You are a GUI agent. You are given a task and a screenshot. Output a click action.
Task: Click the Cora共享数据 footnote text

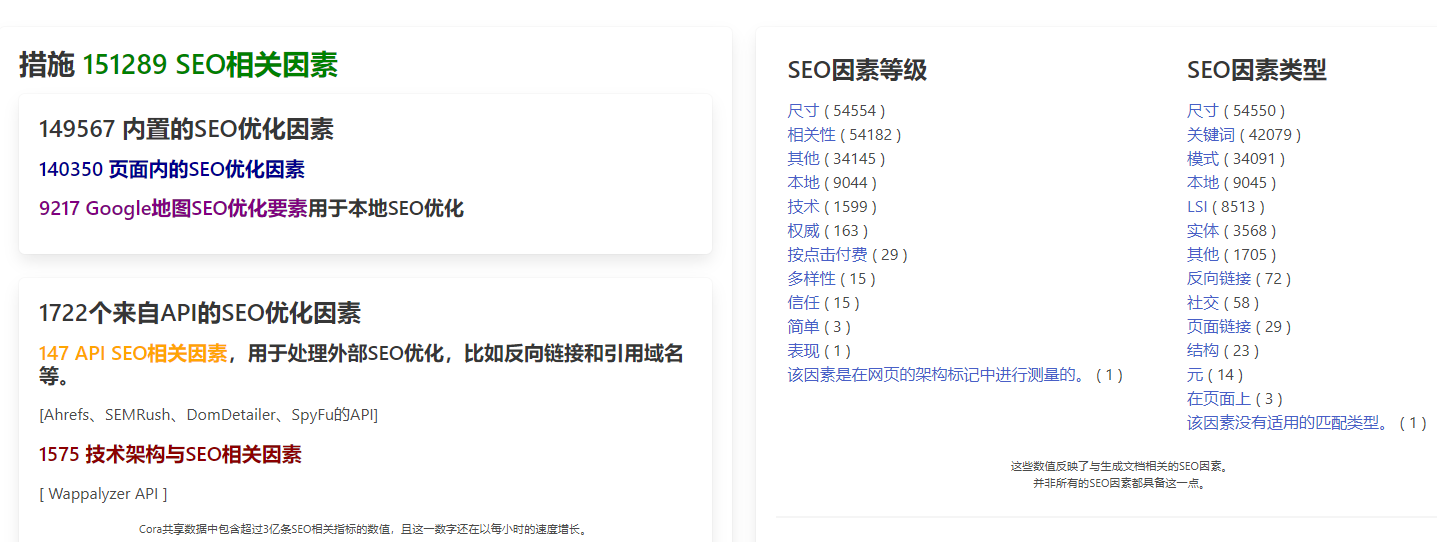click(x=364, y=529)
